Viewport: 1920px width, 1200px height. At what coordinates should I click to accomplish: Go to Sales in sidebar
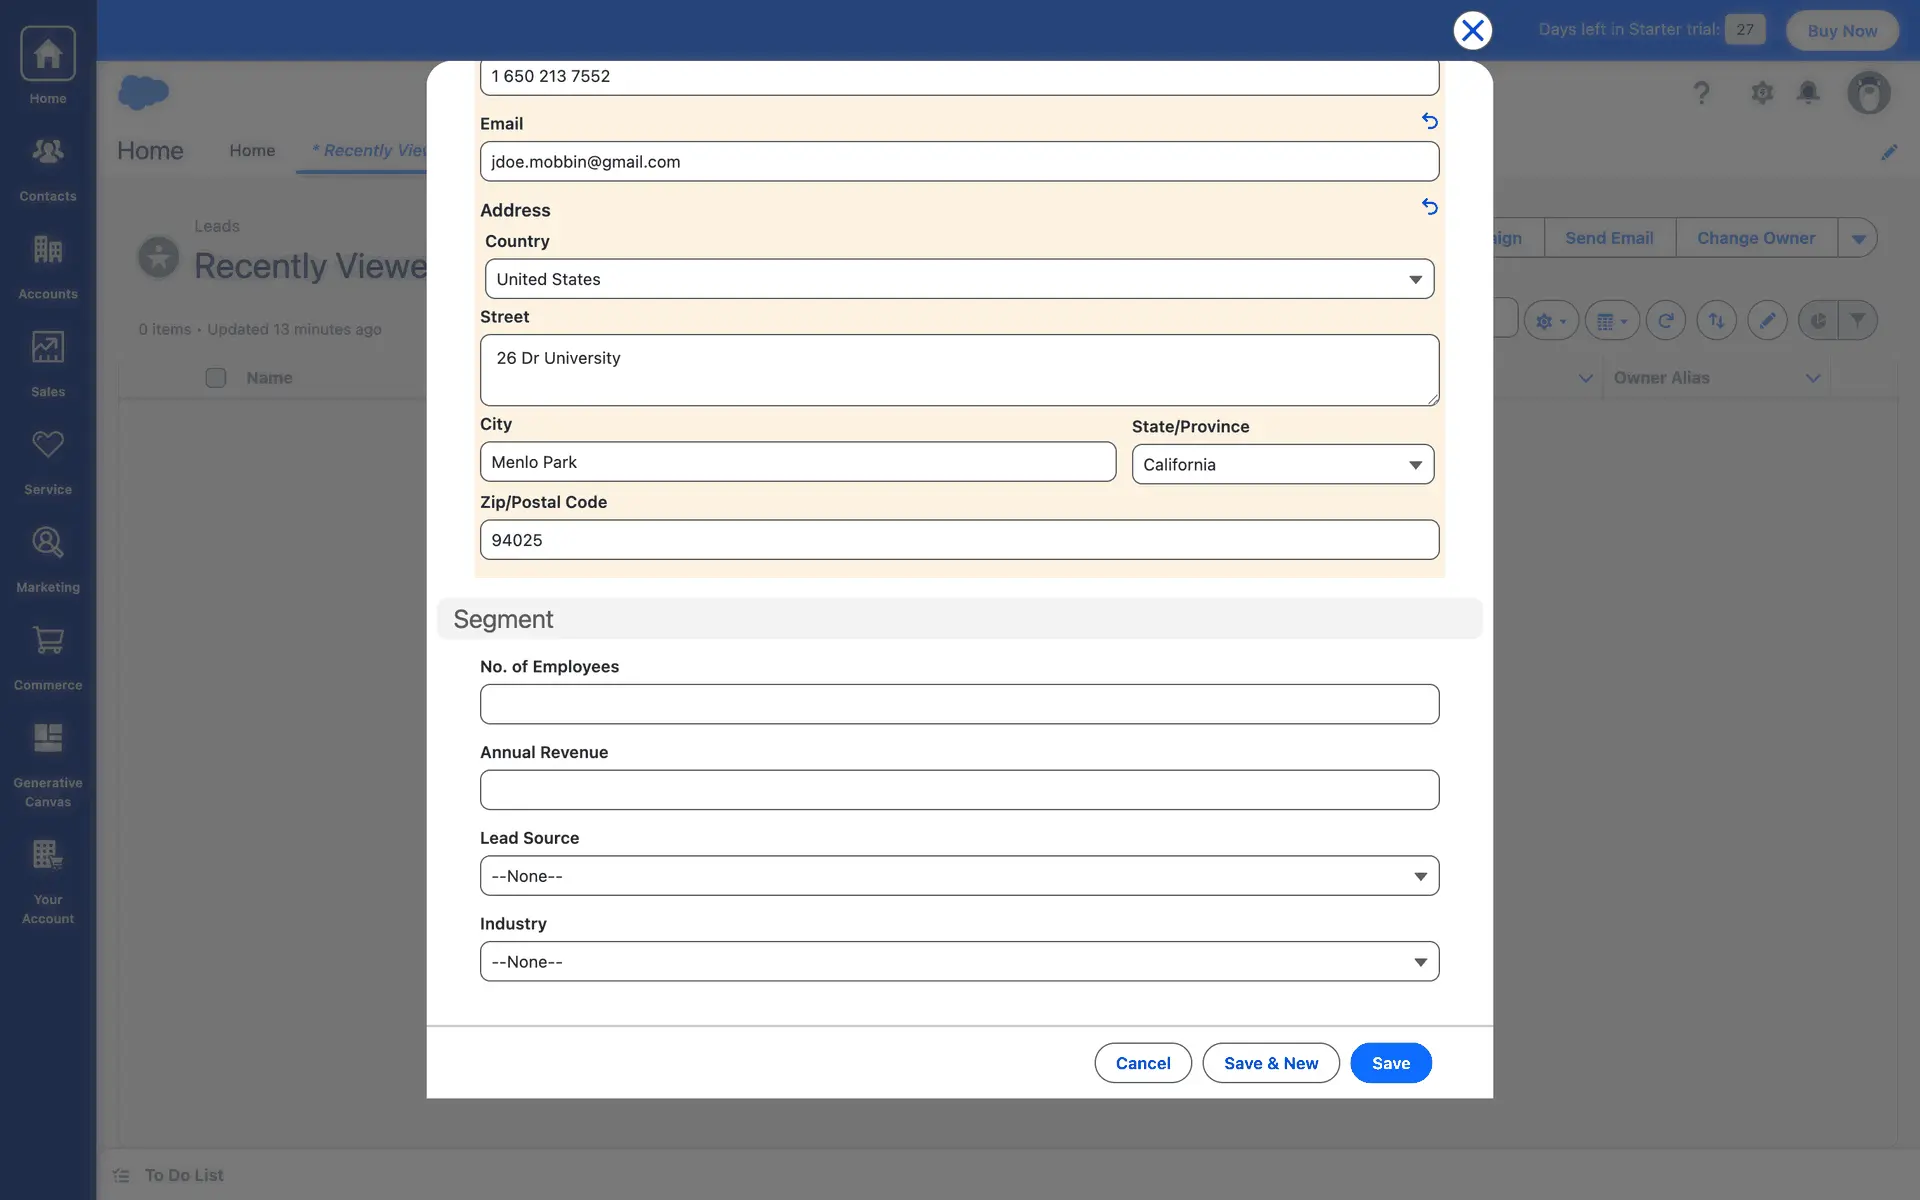point(47,348)
